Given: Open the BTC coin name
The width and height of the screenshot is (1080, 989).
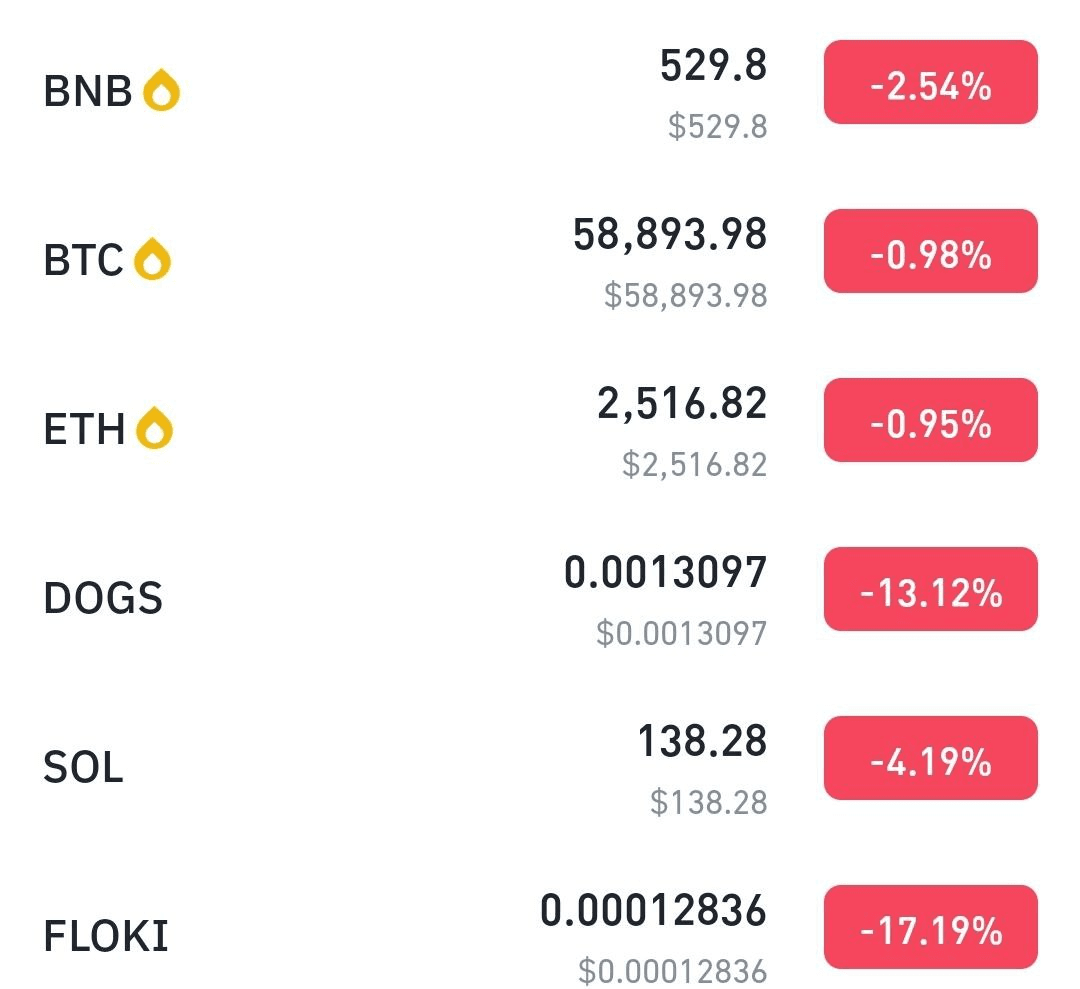Looking at the screenshot, I should click(x=83, y=260).
